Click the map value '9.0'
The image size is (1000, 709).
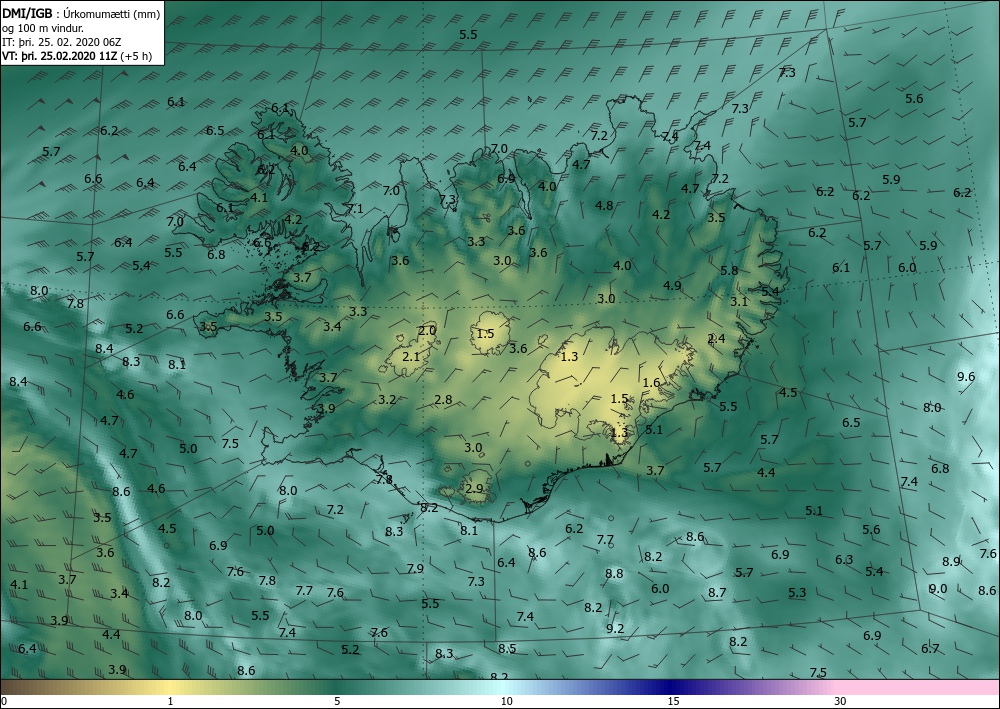[x=938, y=588]
